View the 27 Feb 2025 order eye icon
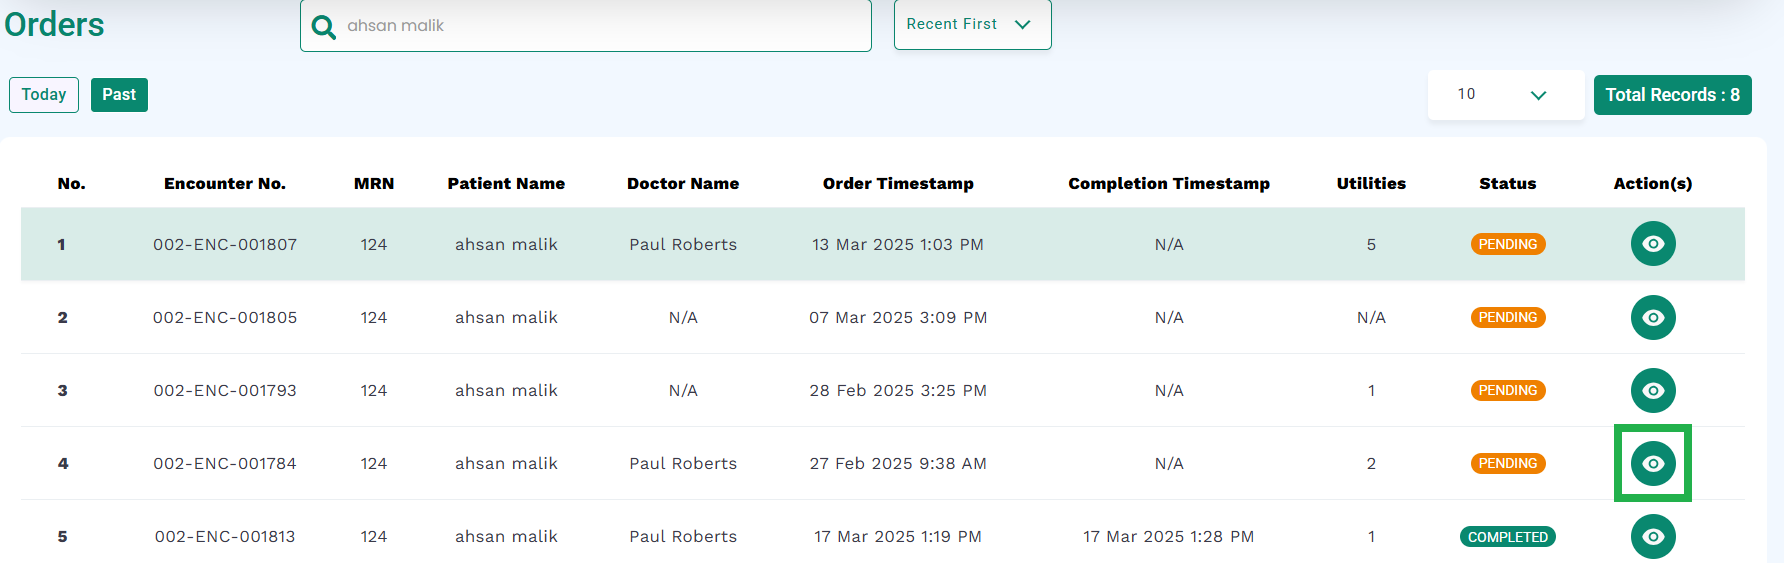The width and height of the screenshot is (1784, 563). pos(1653,463)
